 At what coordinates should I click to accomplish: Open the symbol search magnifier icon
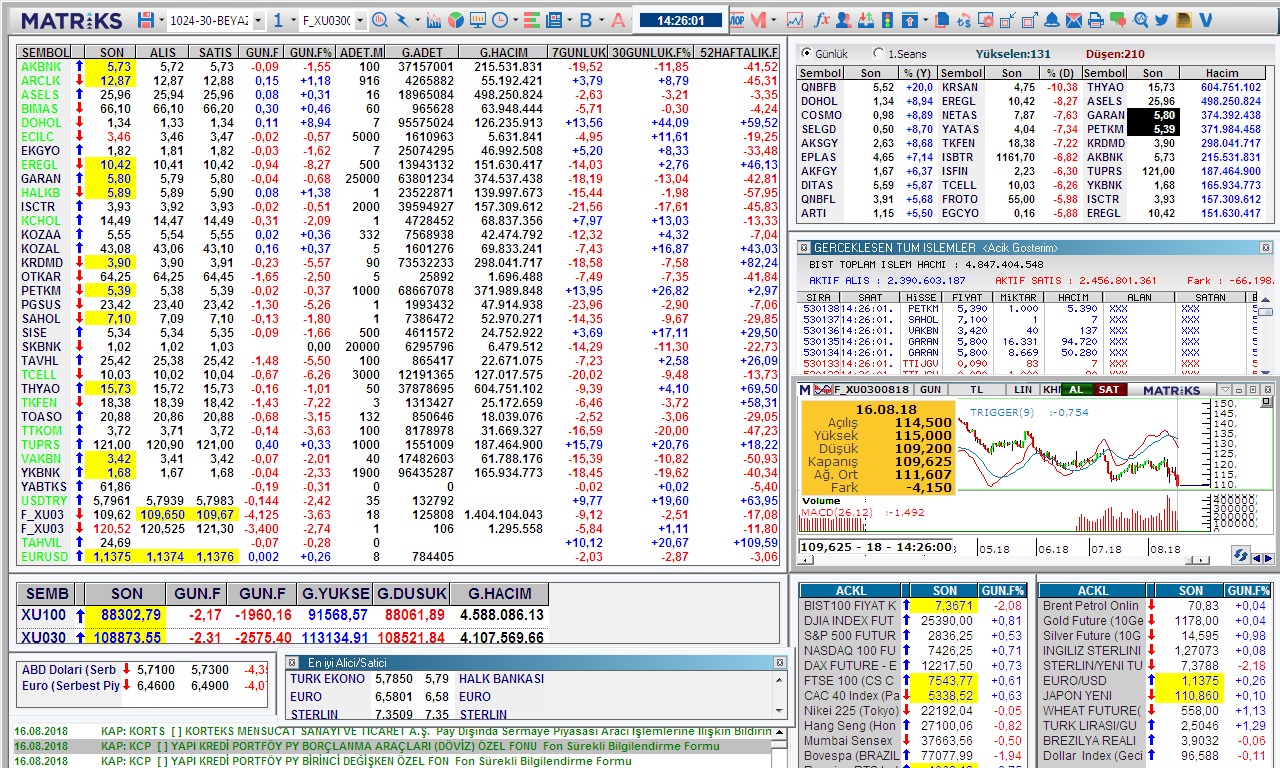380,20
